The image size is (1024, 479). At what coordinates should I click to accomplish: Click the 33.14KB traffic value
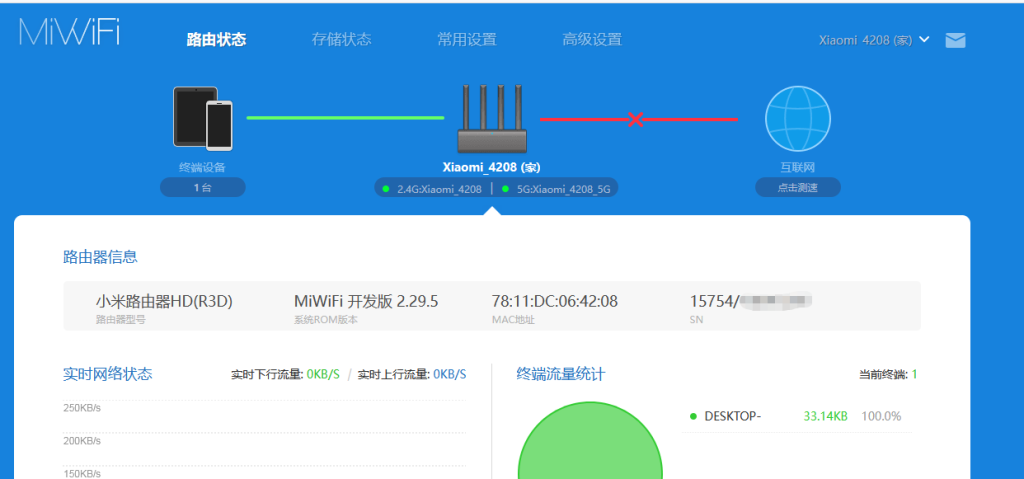pos(825,416)
